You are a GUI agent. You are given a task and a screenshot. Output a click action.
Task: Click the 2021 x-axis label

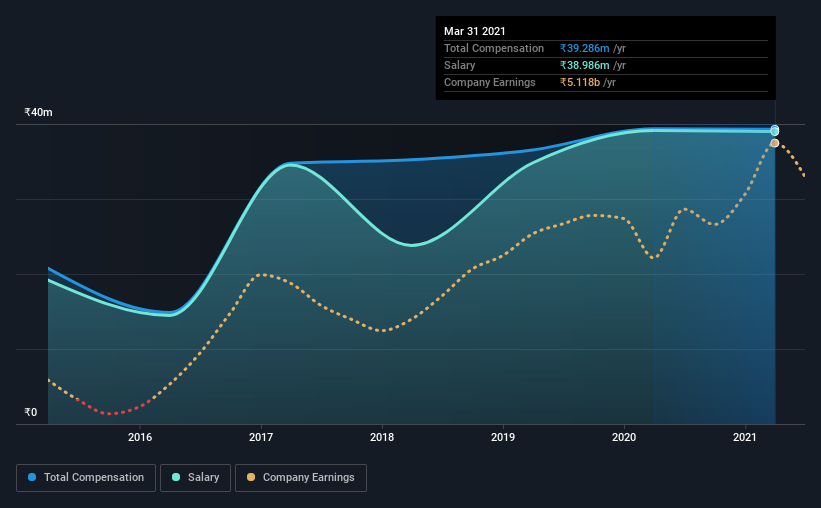745,437
